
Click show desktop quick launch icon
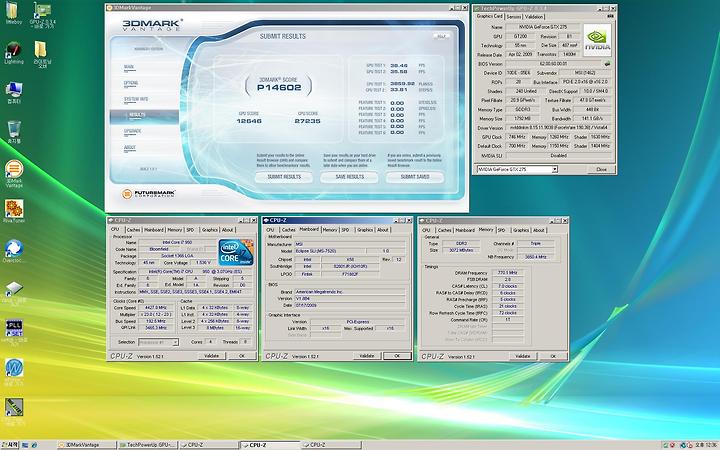26,445
